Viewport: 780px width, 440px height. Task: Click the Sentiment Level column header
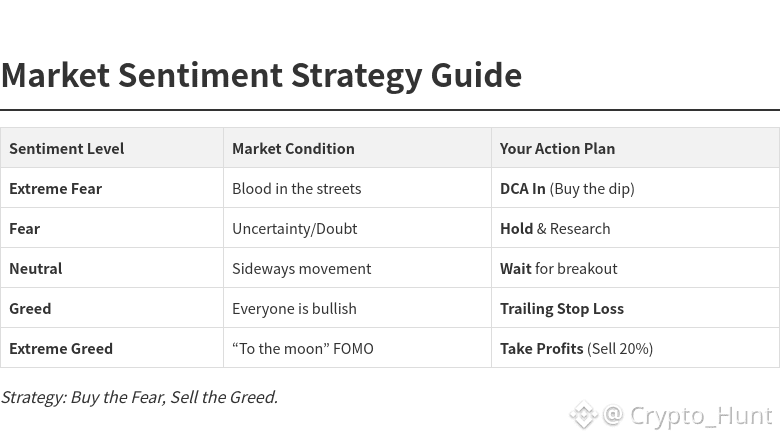click(67, 148)
